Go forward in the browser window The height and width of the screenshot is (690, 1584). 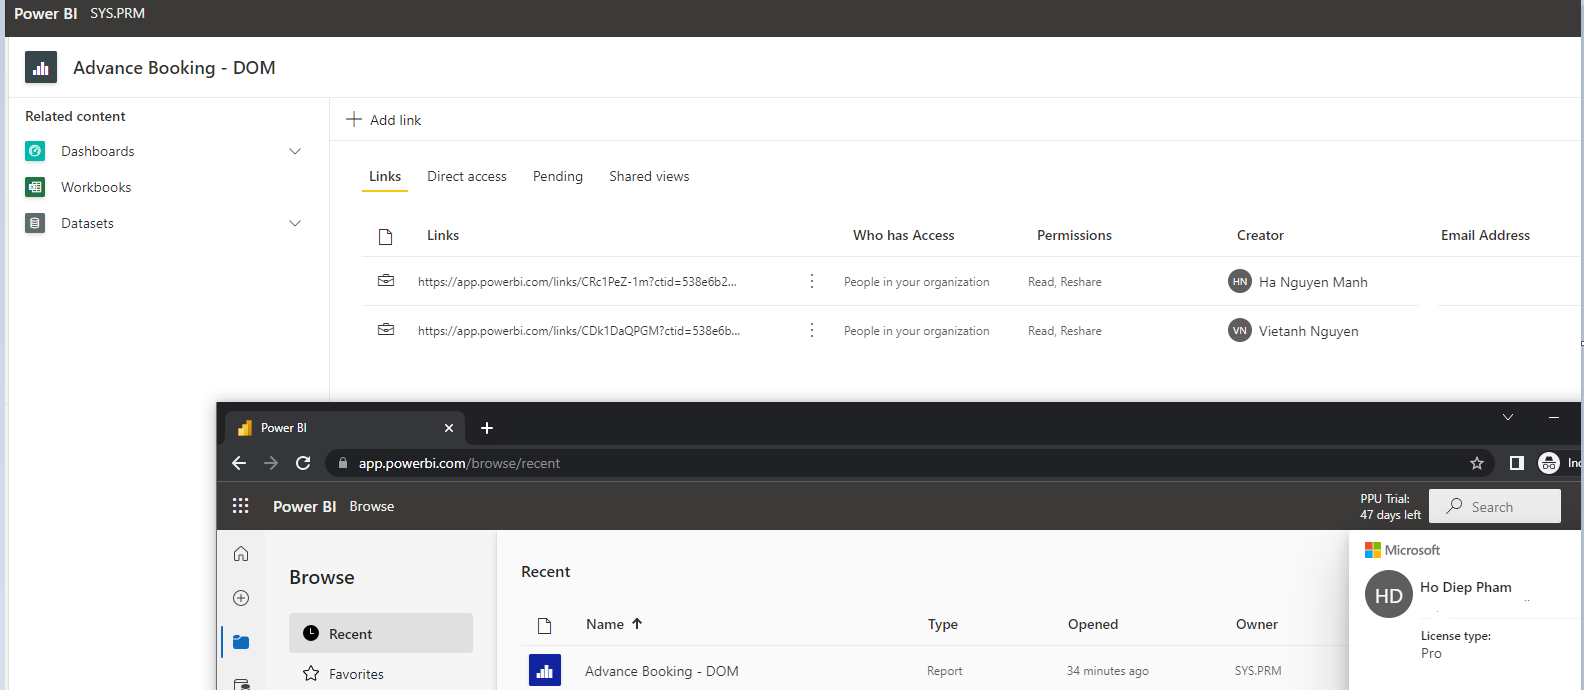tap(271, 463)
